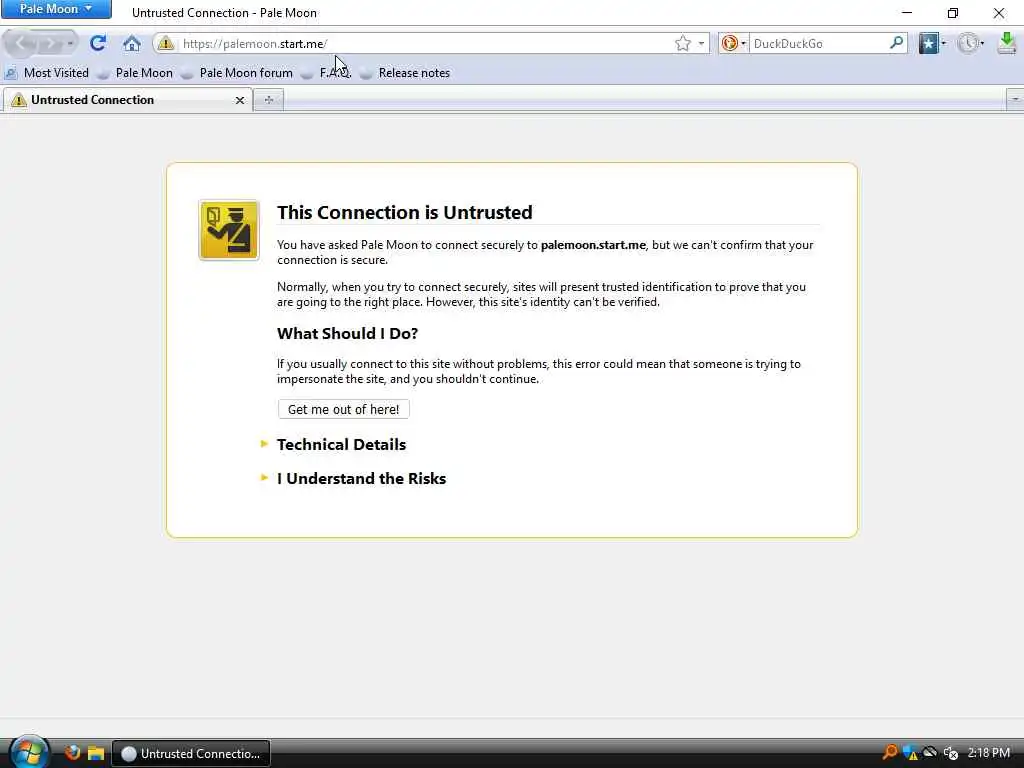Click the untrusted warning icon in address bar

pos(166,44)
